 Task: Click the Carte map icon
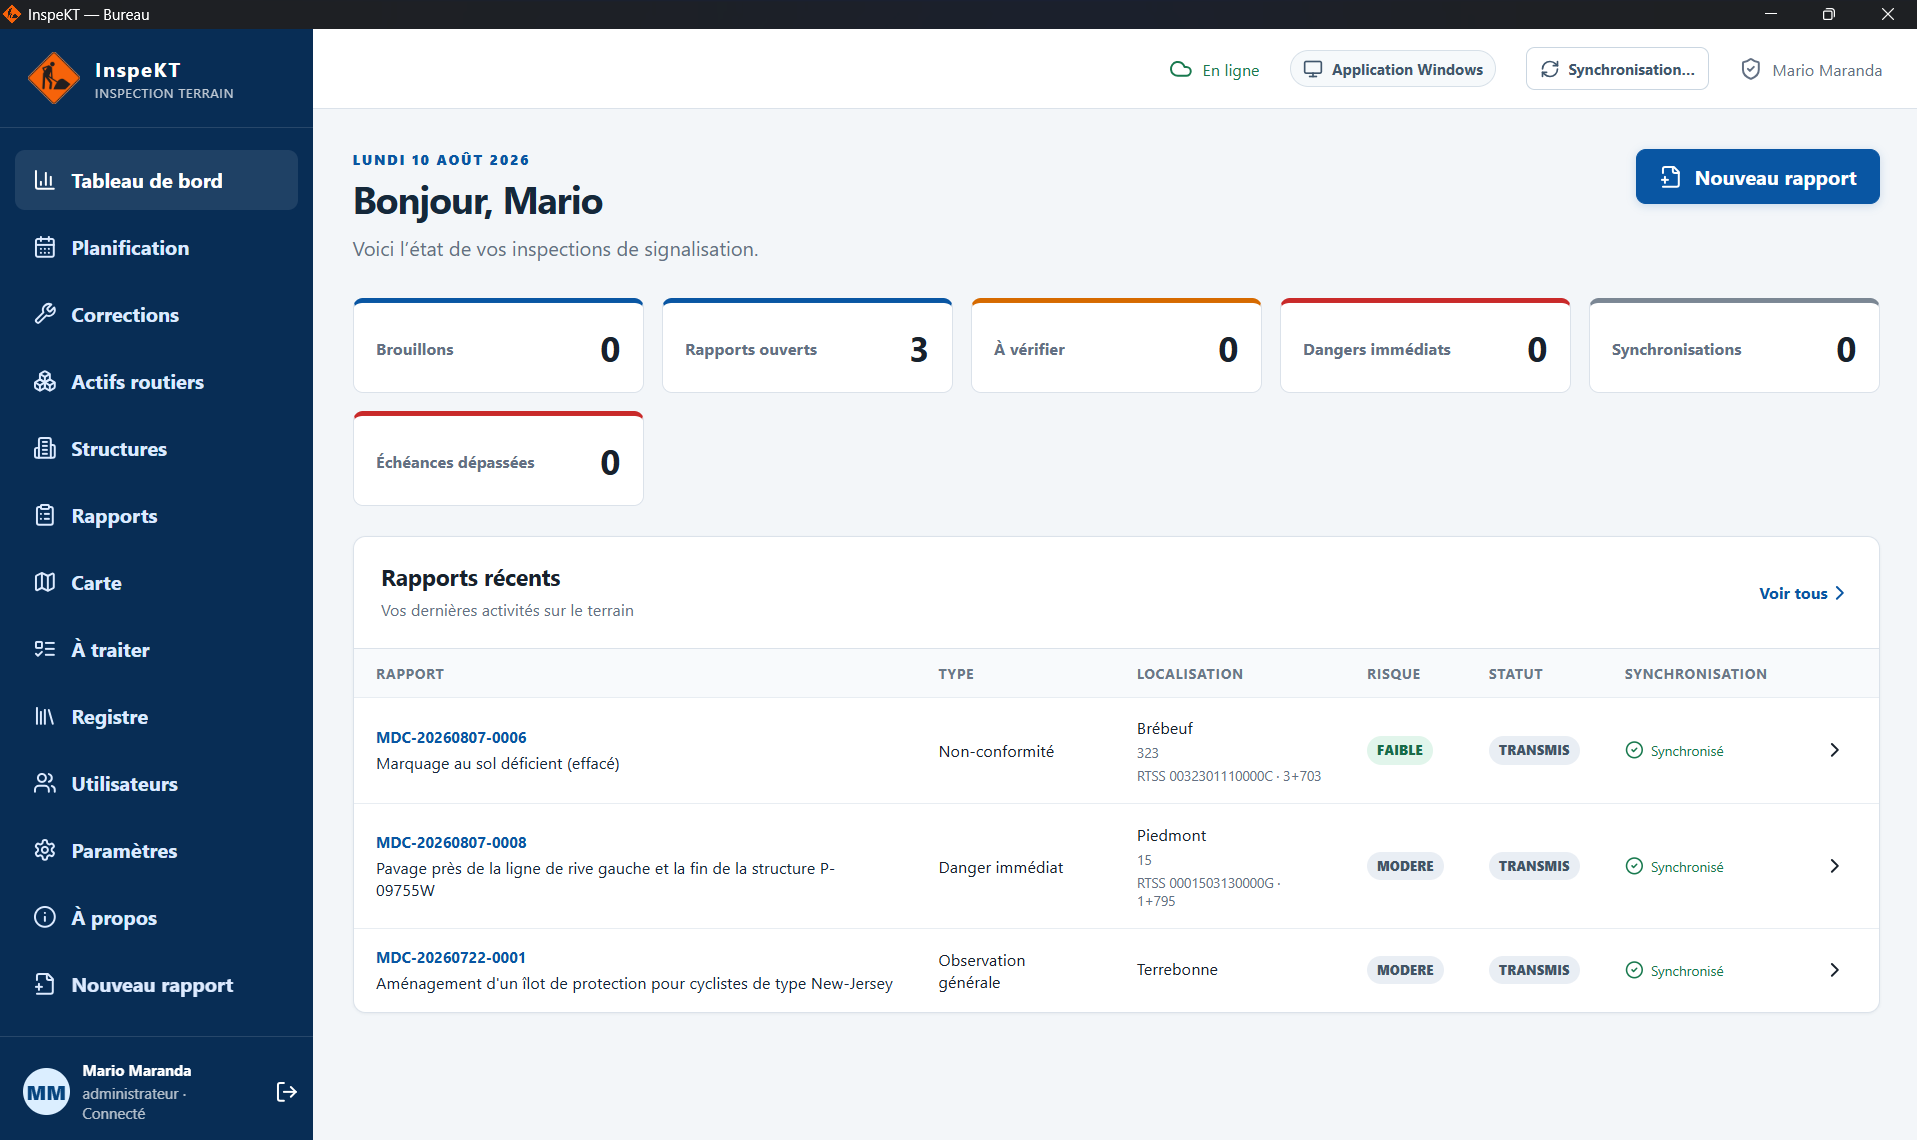coord(45,582)
